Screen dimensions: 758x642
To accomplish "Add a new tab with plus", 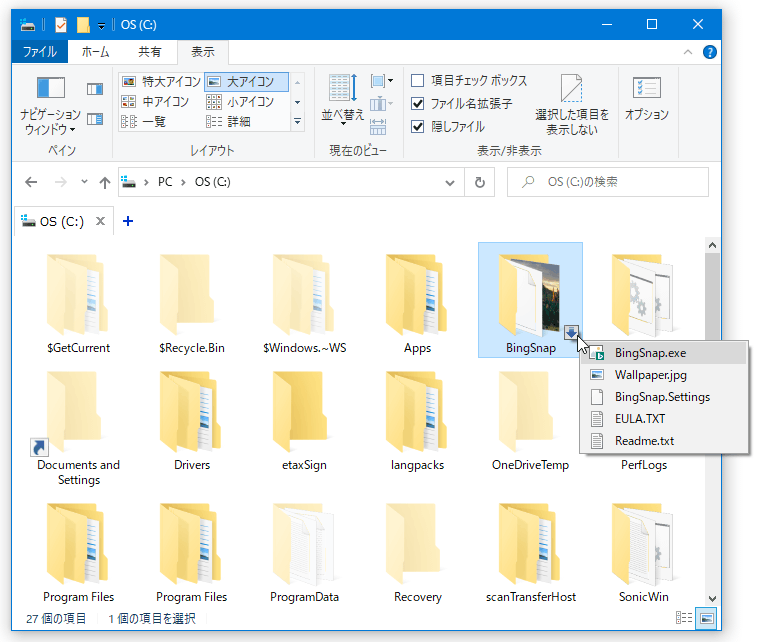I will (x=128, y=221).
